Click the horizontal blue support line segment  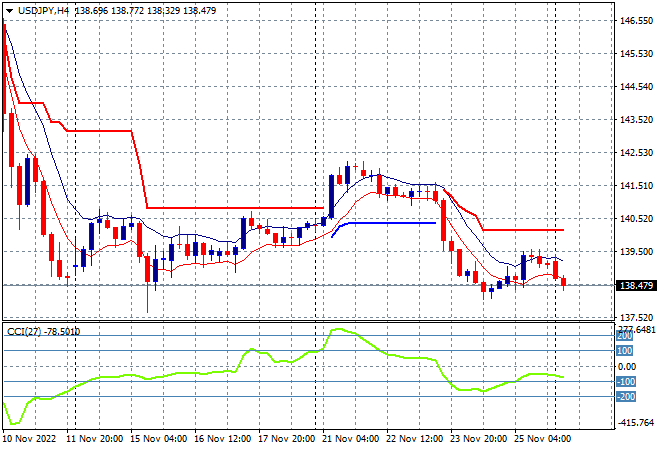[x=391, y=223]
